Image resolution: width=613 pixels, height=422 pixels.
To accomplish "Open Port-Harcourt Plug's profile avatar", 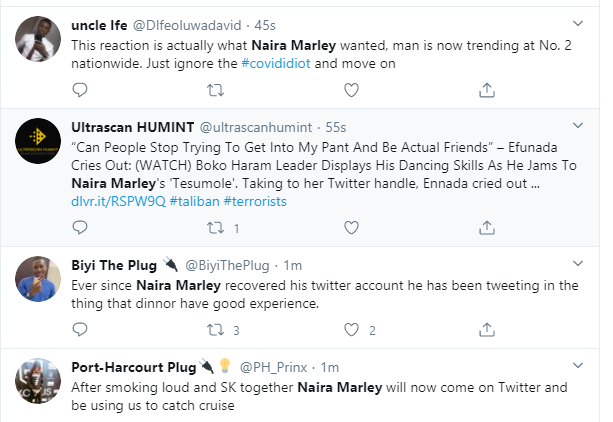I will pyautogui.click(x=37, y=381).
